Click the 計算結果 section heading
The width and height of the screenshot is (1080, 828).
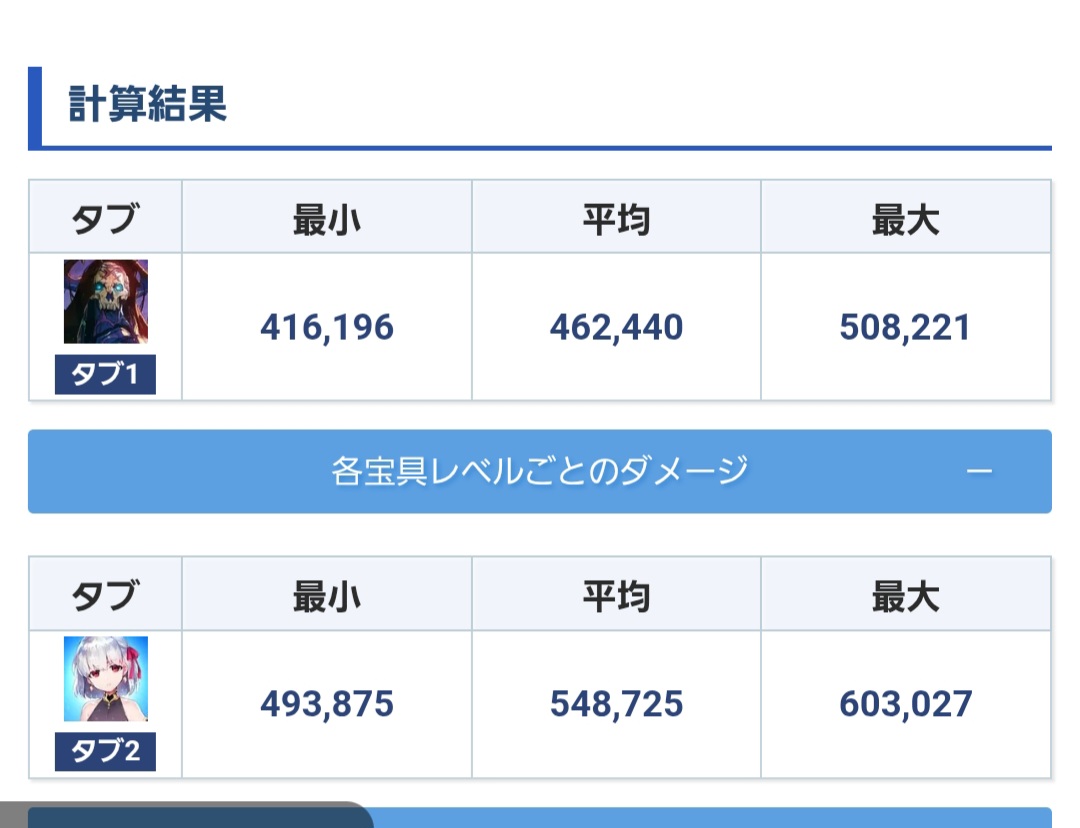147,105
